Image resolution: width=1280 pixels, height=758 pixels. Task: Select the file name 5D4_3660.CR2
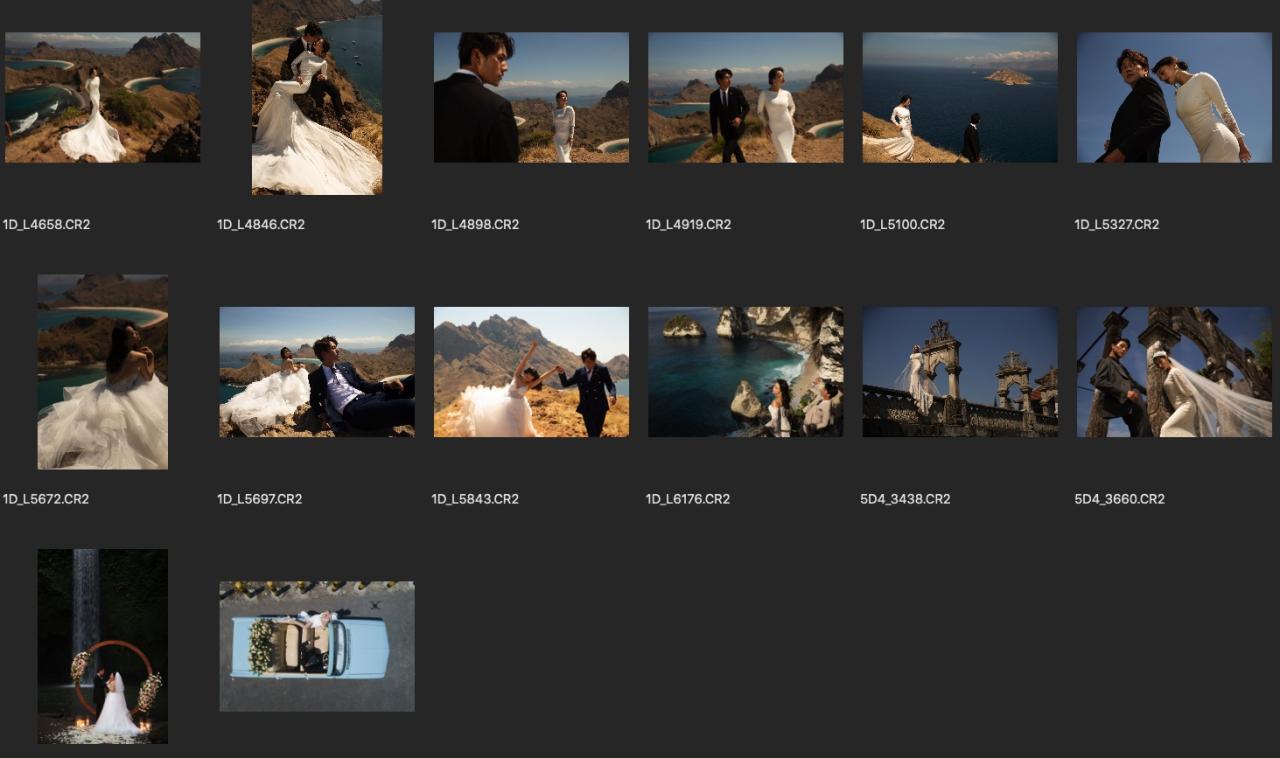[1119, 499]
